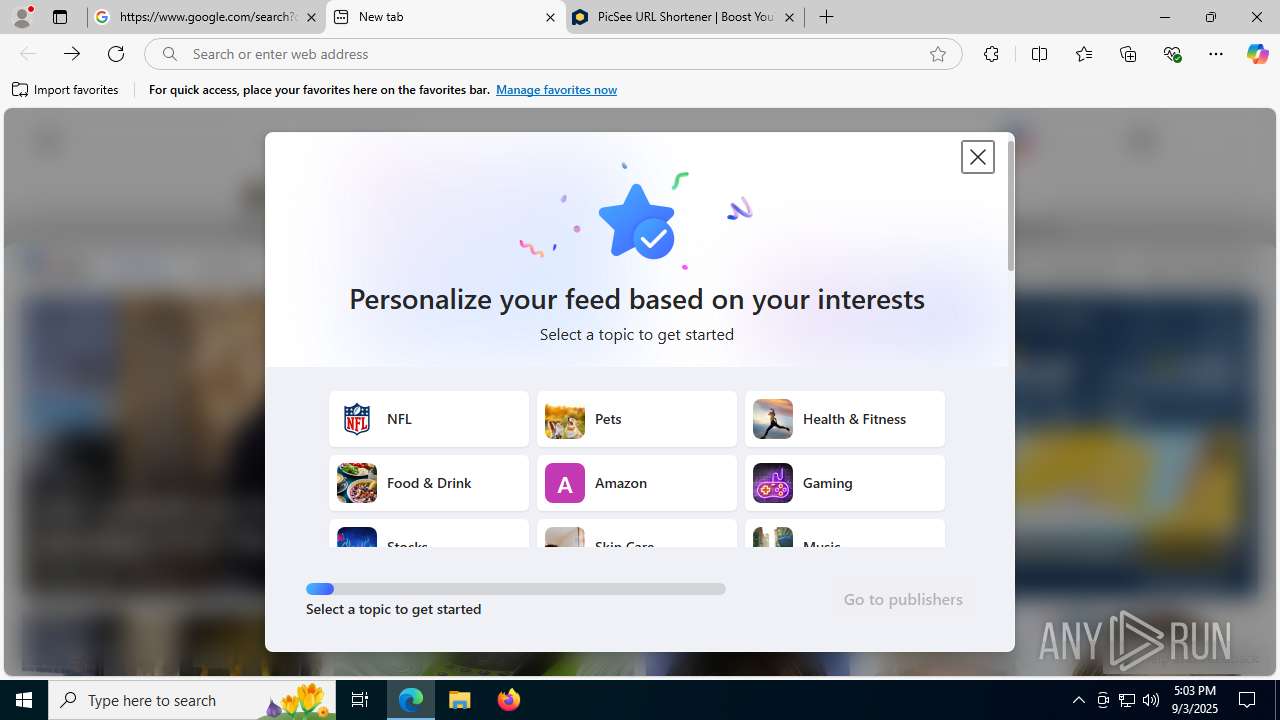Image resolution: width=1280 pixels, height=720 pixels.
Task: Close the New tab tab
Action: pyautogui.click(x=550, y=17)
